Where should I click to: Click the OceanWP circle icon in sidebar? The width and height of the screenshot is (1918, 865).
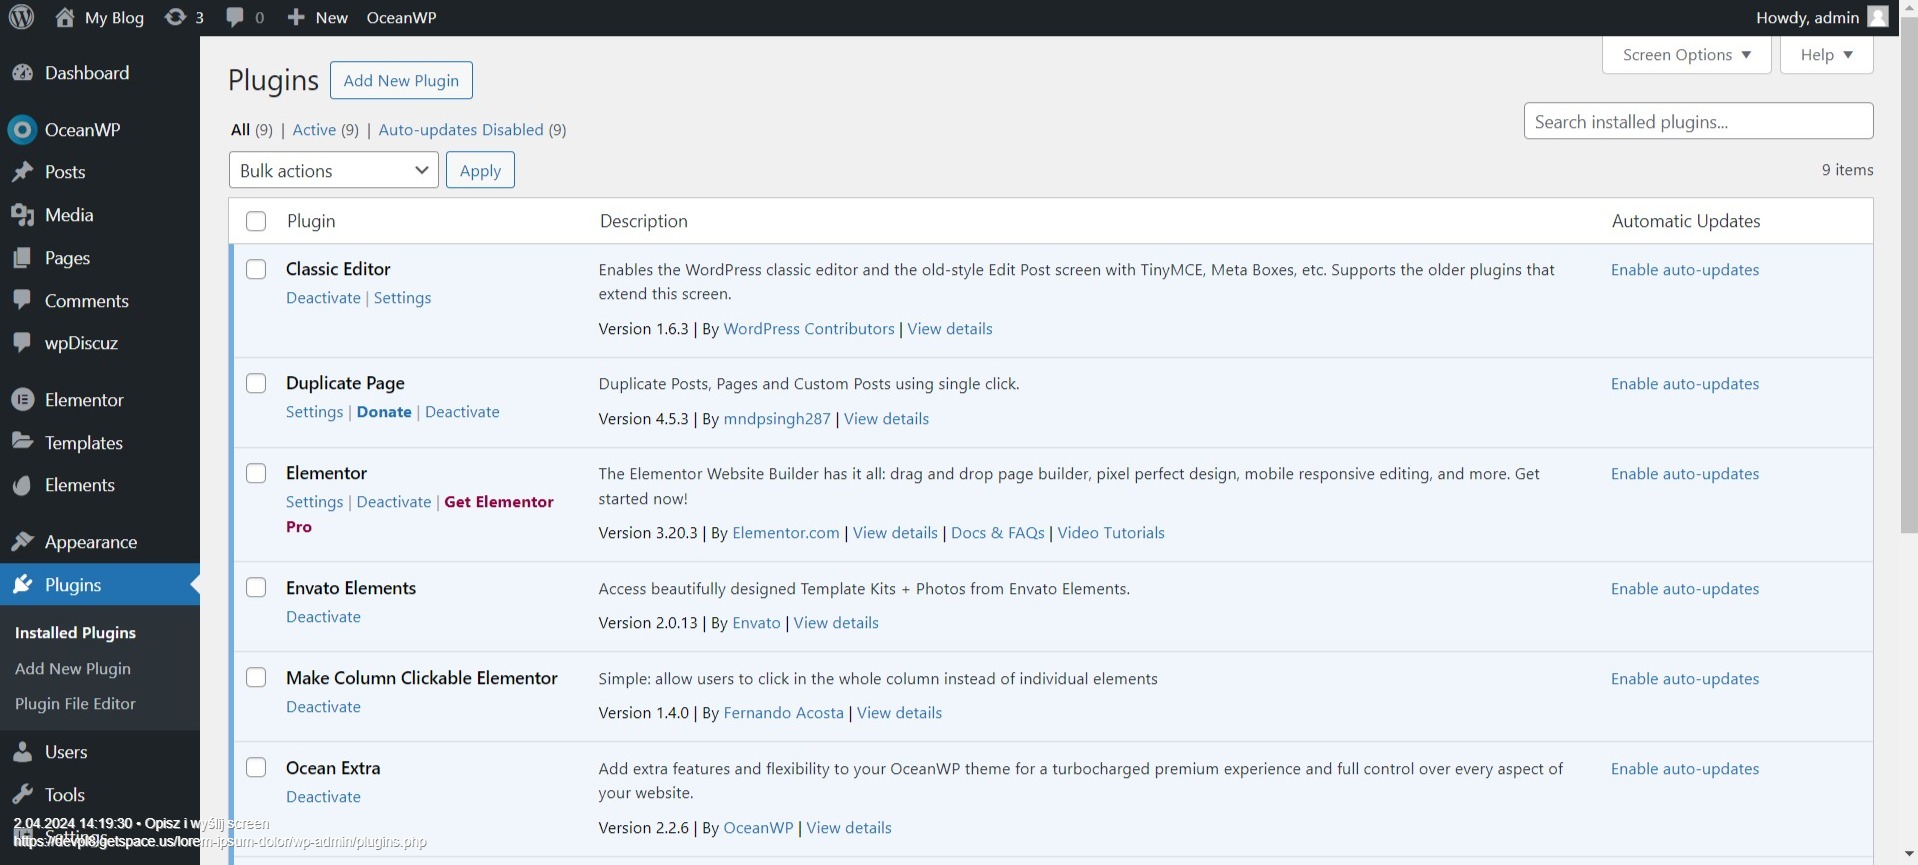coord(21,130)
